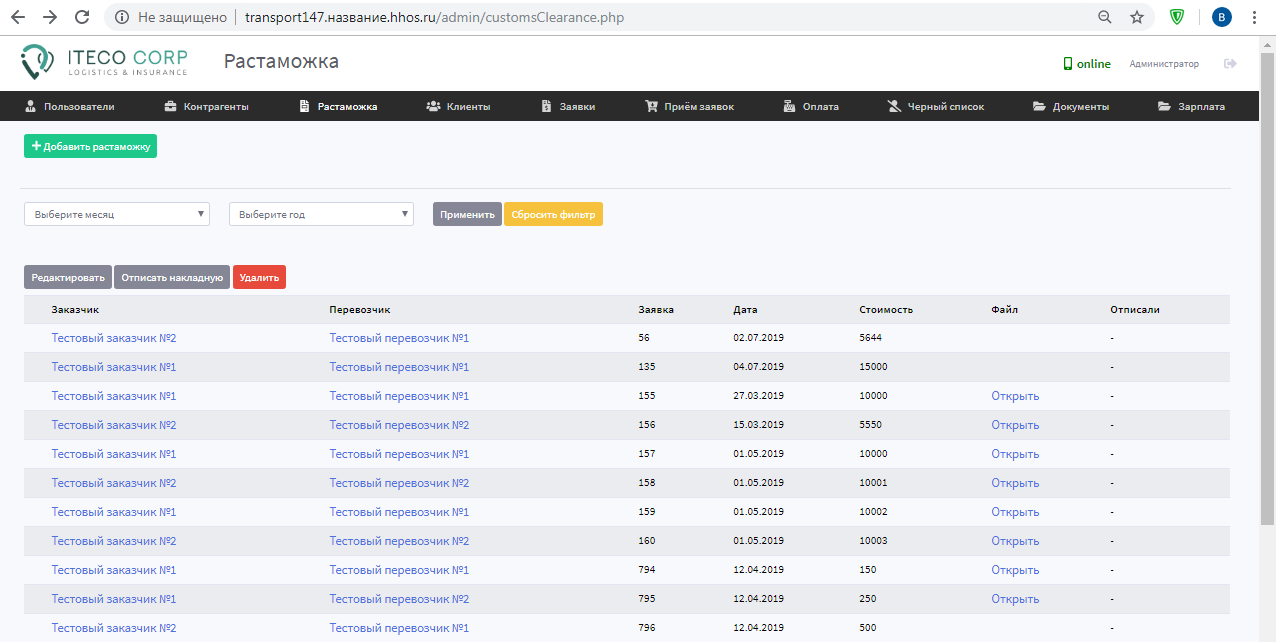Open the browser zoom magnifier icon

(1105, 17)
